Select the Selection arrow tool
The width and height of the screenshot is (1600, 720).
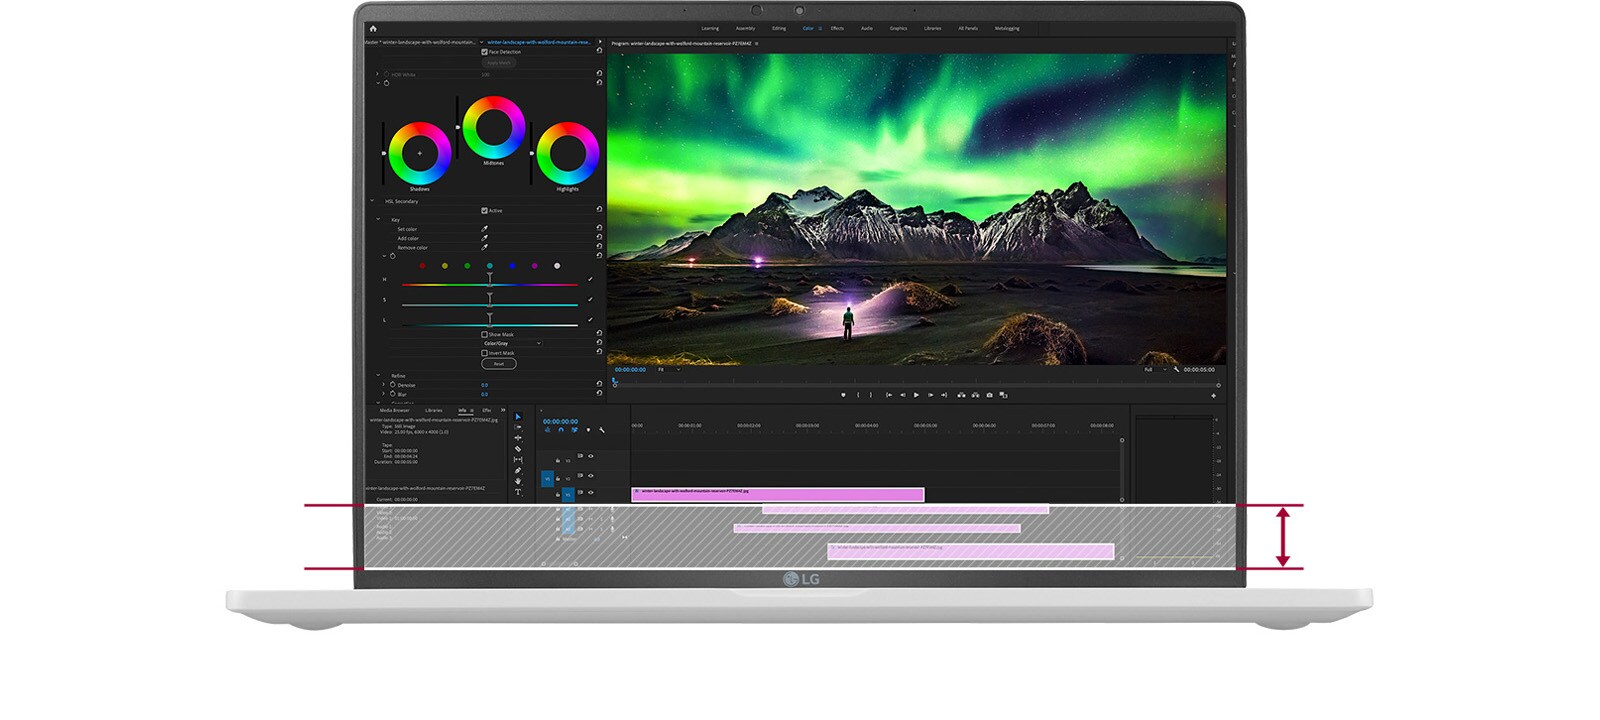[518, 417]
